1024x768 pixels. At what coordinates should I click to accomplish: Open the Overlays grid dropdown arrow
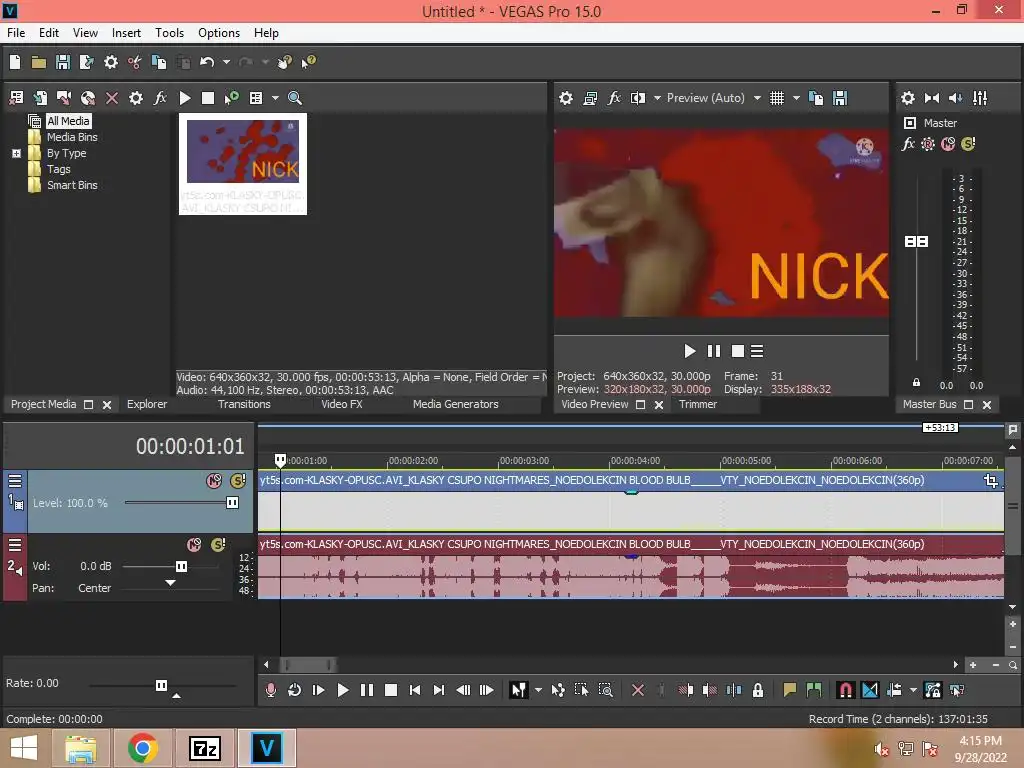(x=796, y=98)
